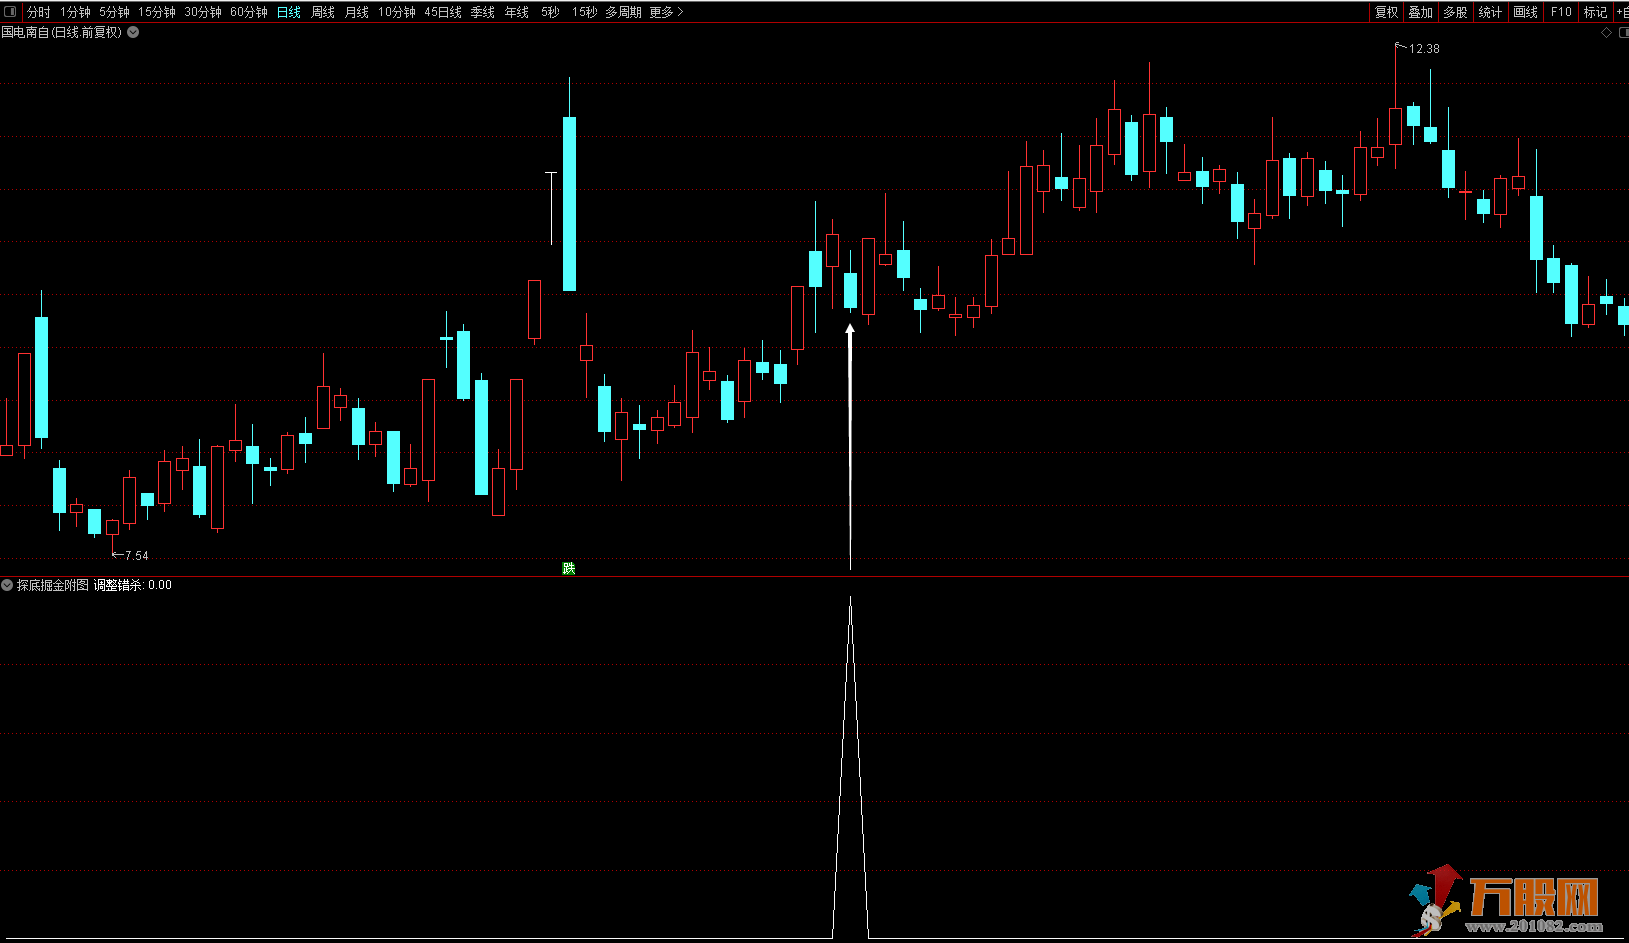1629x943 pixels.
Task: Select the 60分钟 period
Action: pos(249,12)
